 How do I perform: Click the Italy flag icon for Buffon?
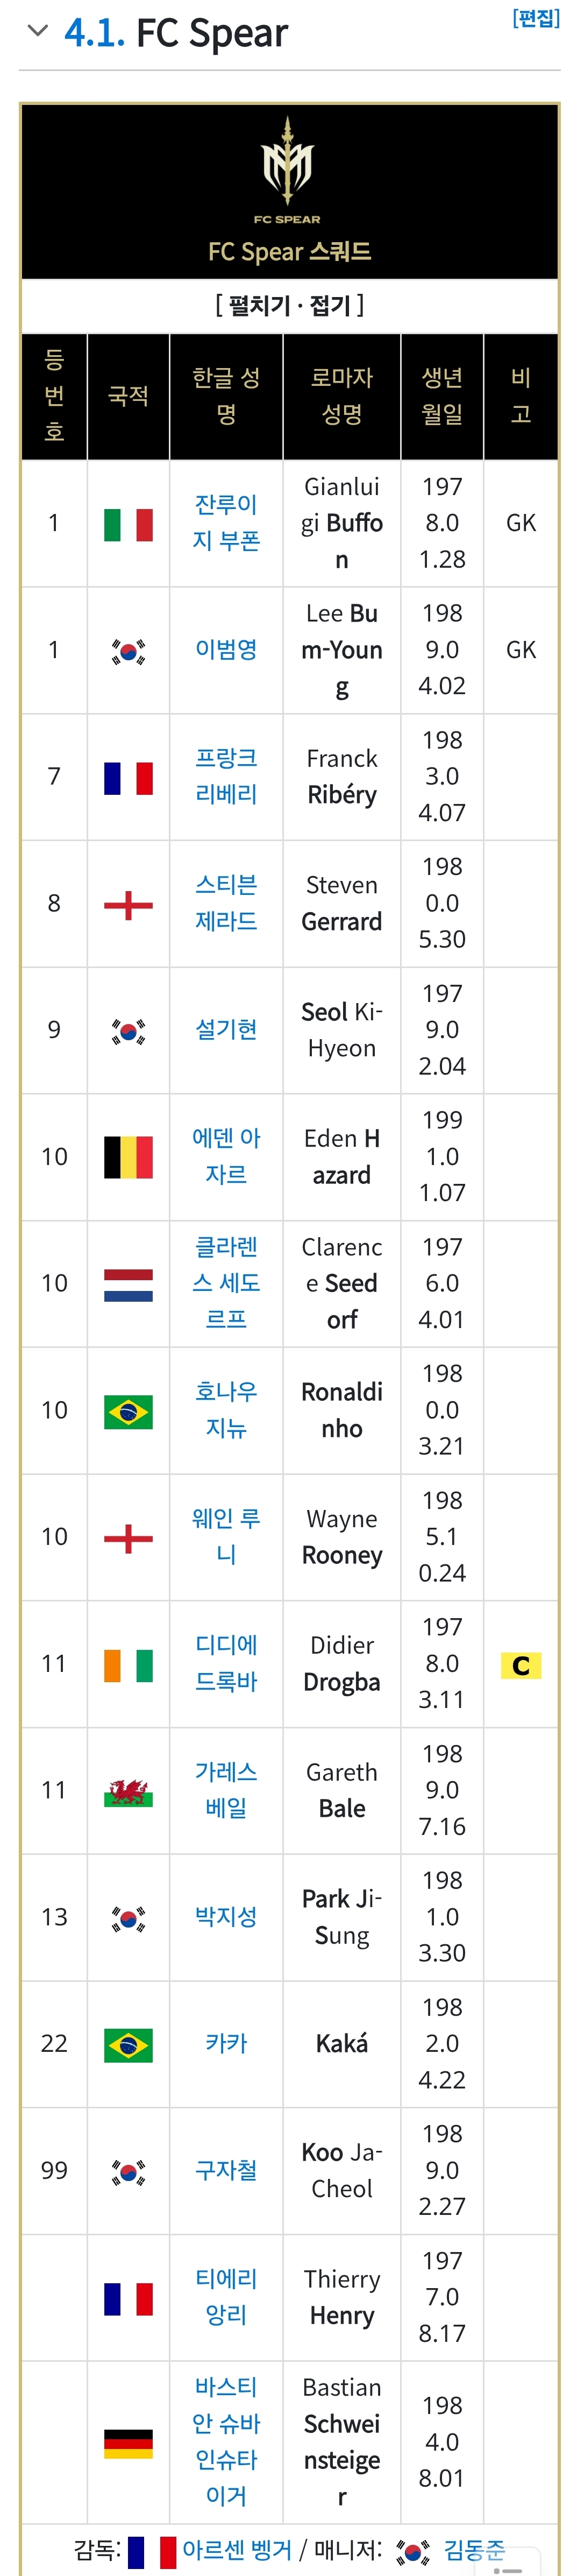click(128, 524)
